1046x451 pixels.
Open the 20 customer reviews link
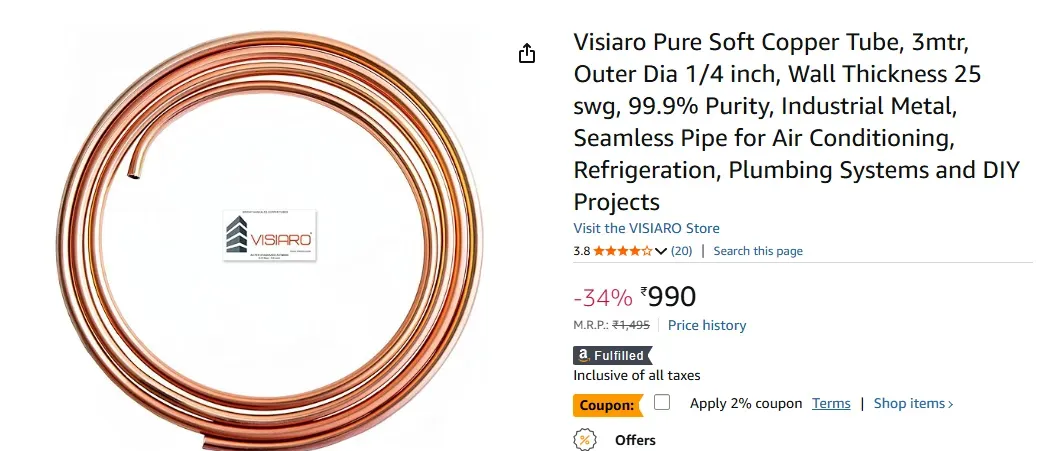point(681,251)
